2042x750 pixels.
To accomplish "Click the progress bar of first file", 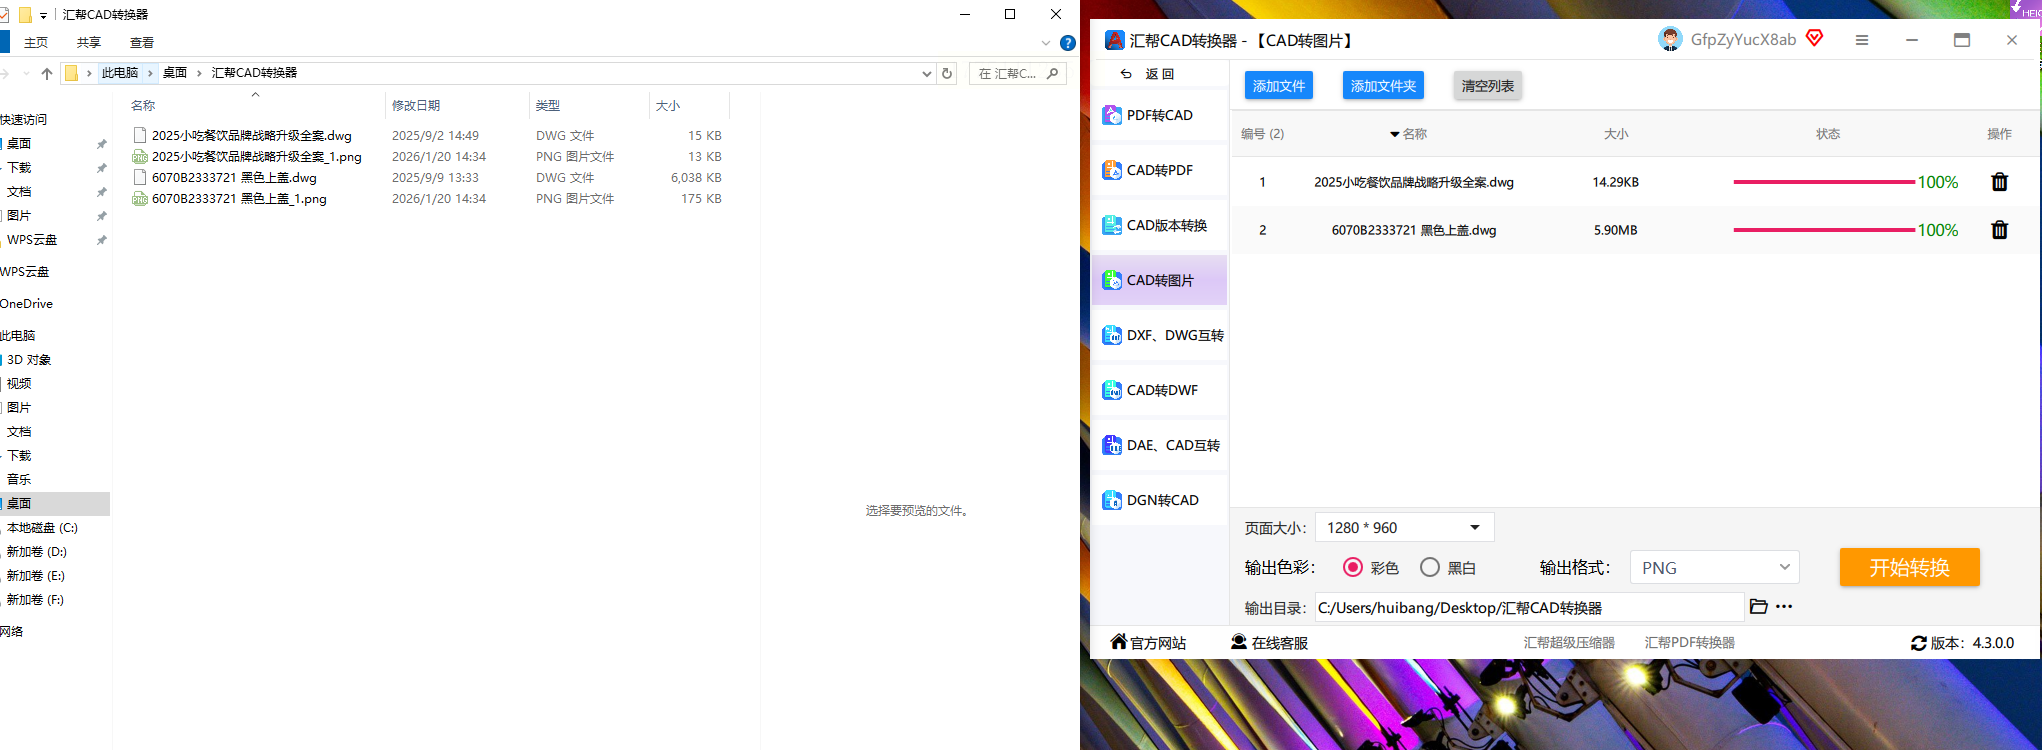I will 1823,182.
